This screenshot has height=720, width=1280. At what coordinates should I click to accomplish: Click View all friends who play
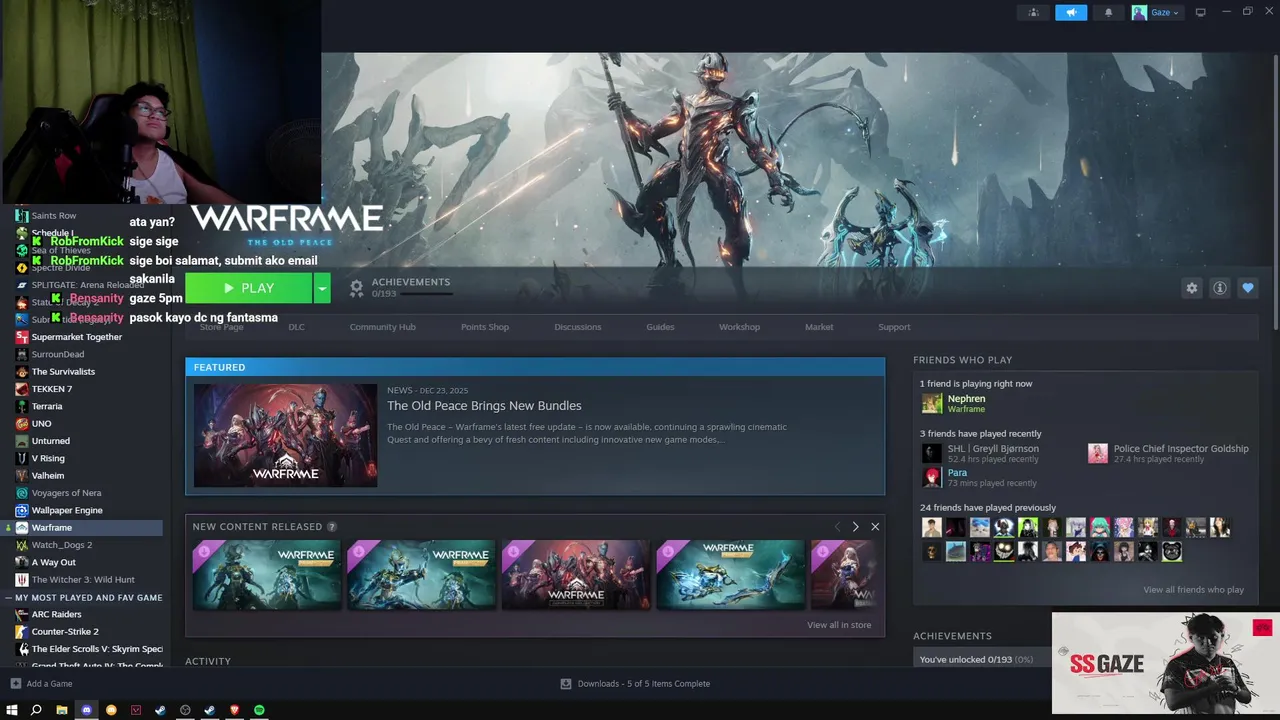(1193, 590)
